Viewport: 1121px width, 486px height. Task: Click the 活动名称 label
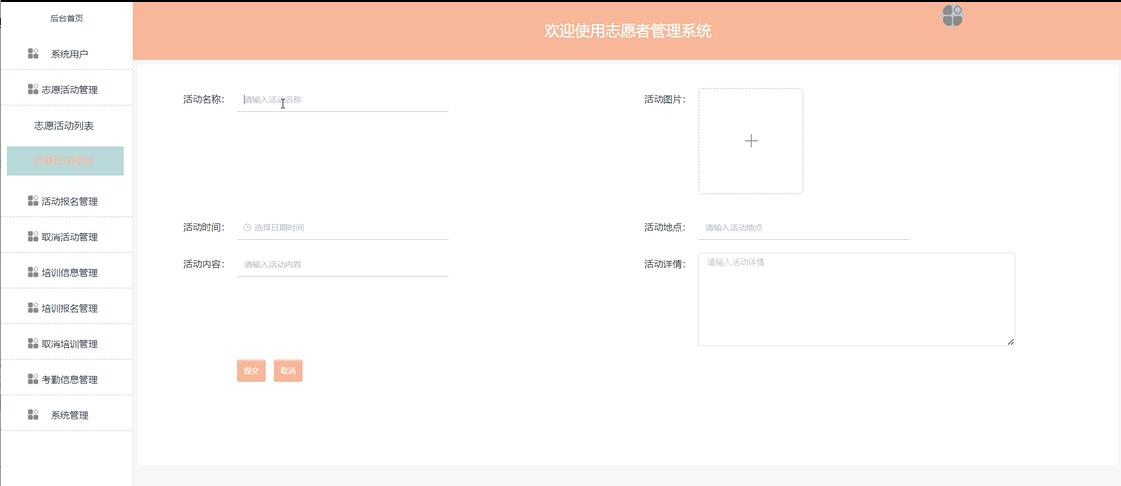click(x=204, y=99)
